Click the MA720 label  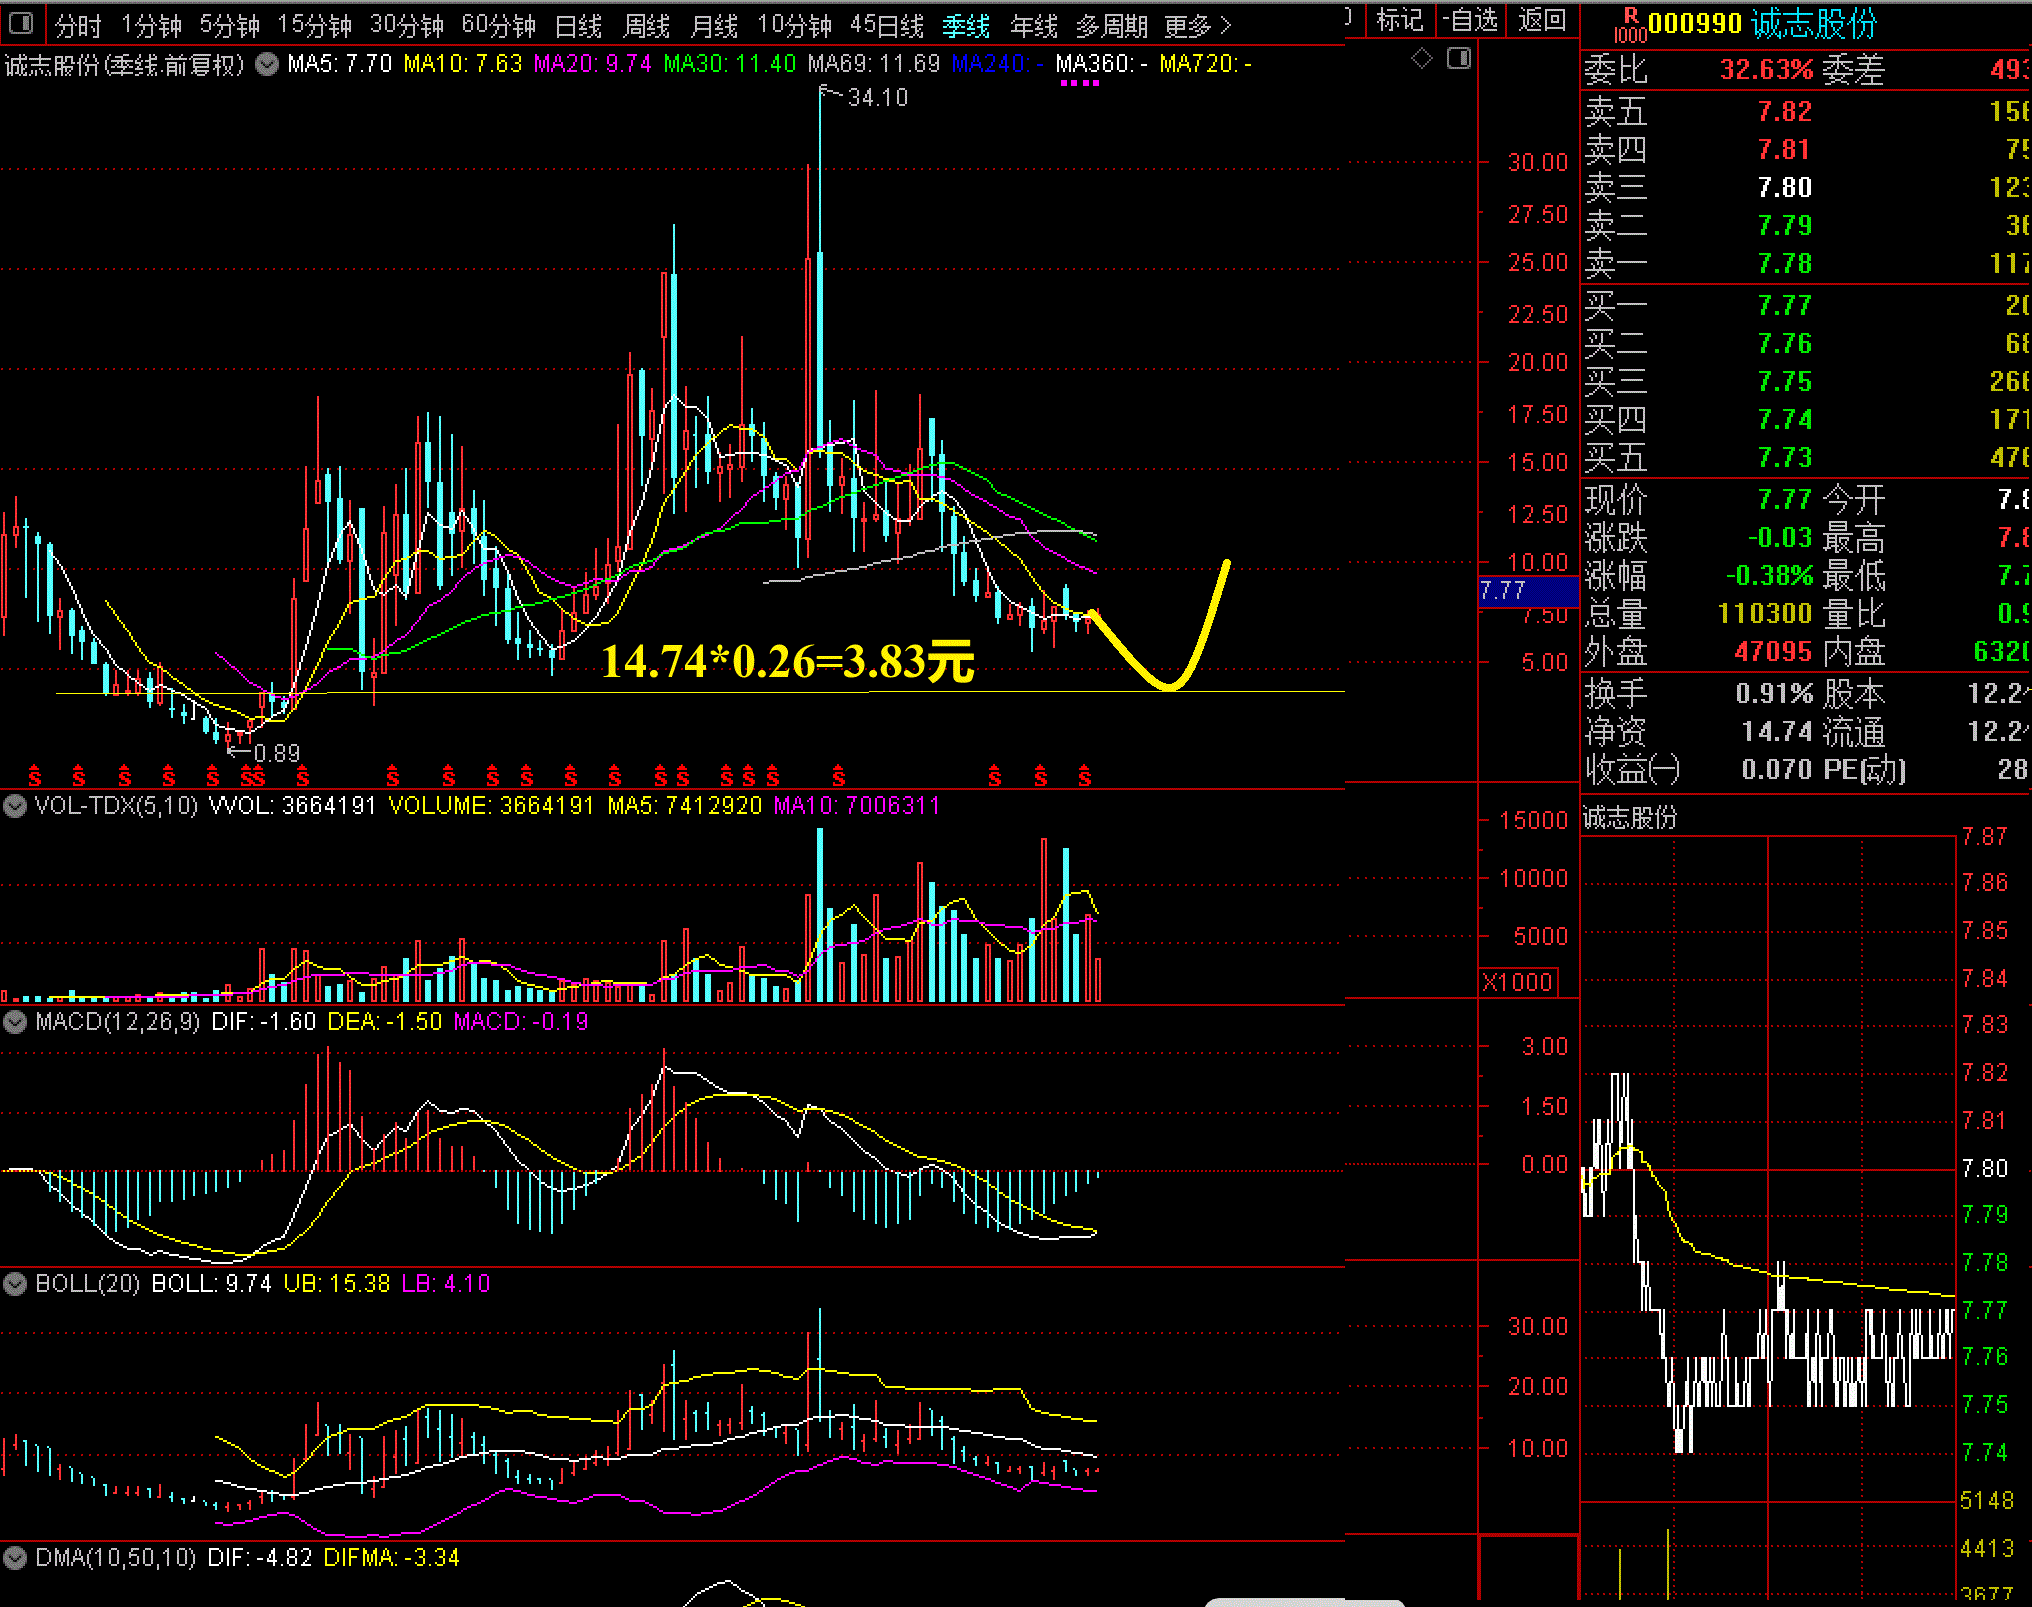[1206, 64]
